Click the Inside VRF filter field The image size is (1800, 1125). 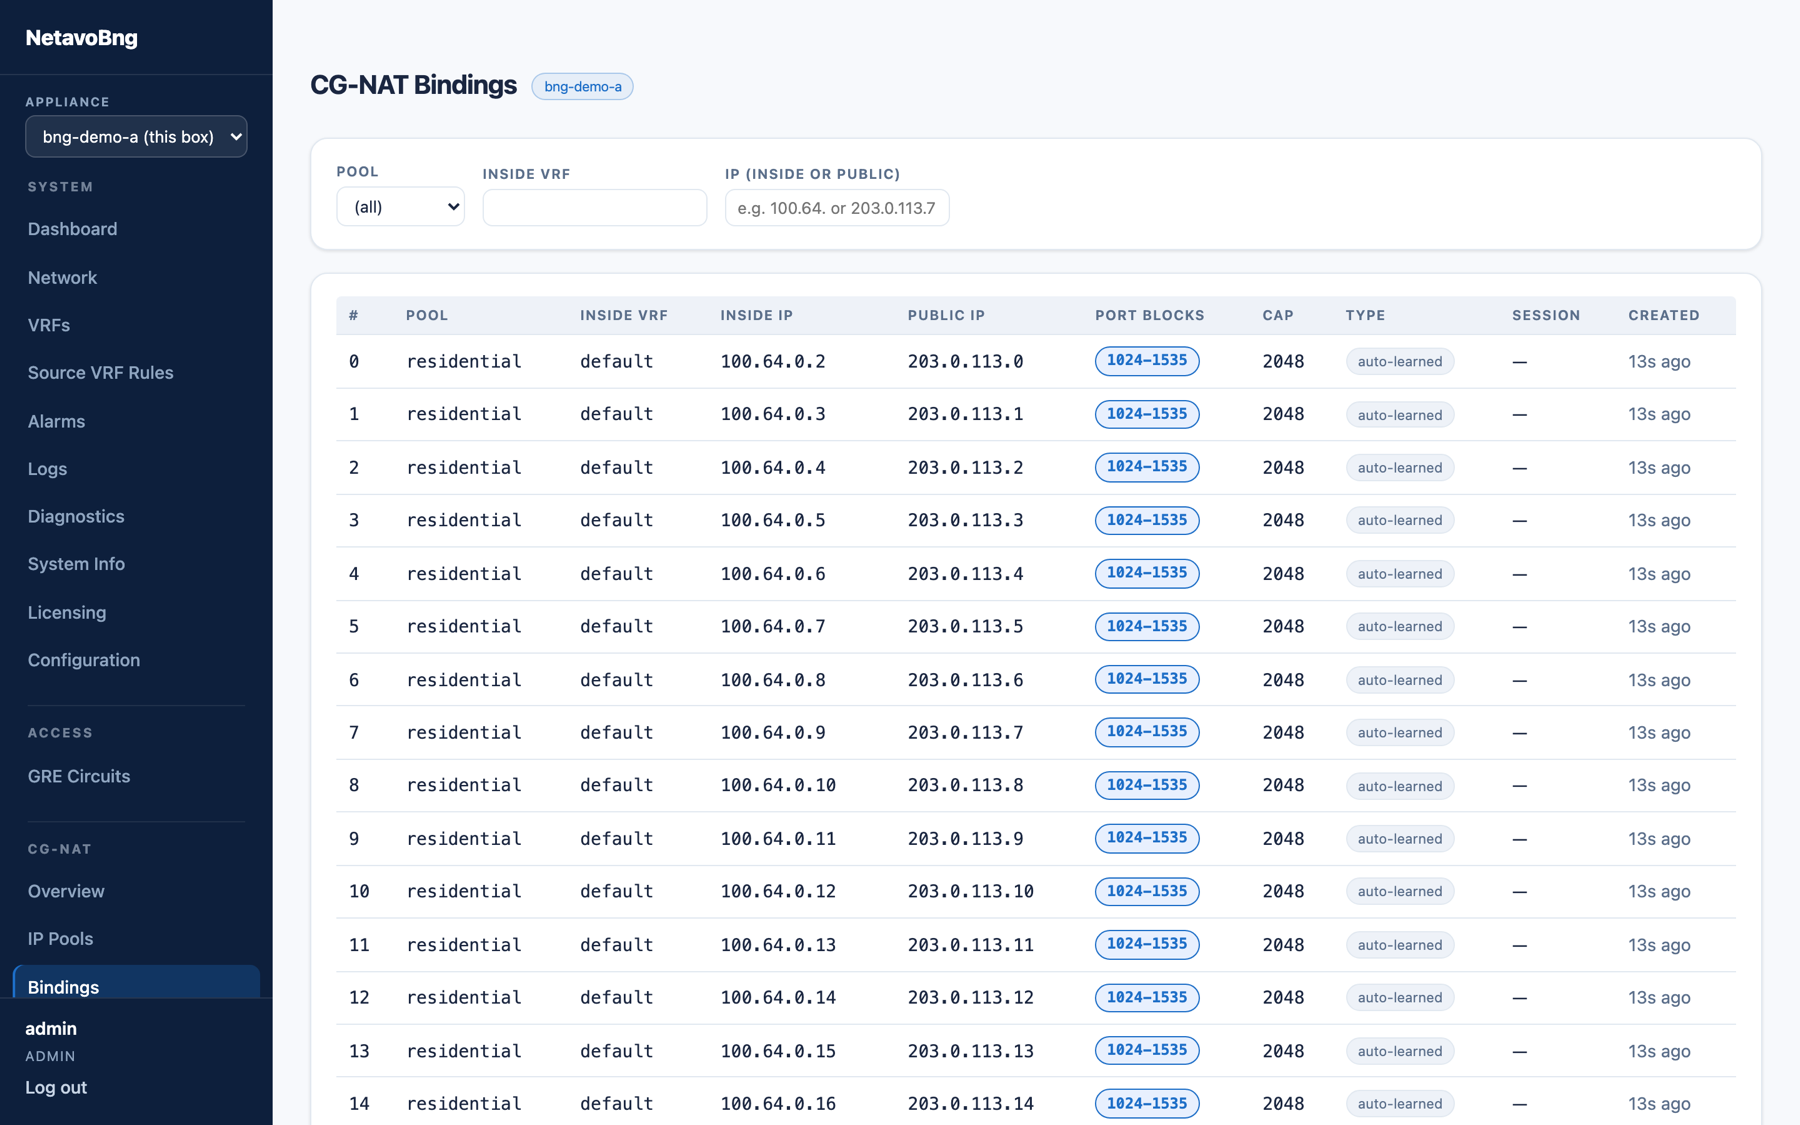(594, 207)
